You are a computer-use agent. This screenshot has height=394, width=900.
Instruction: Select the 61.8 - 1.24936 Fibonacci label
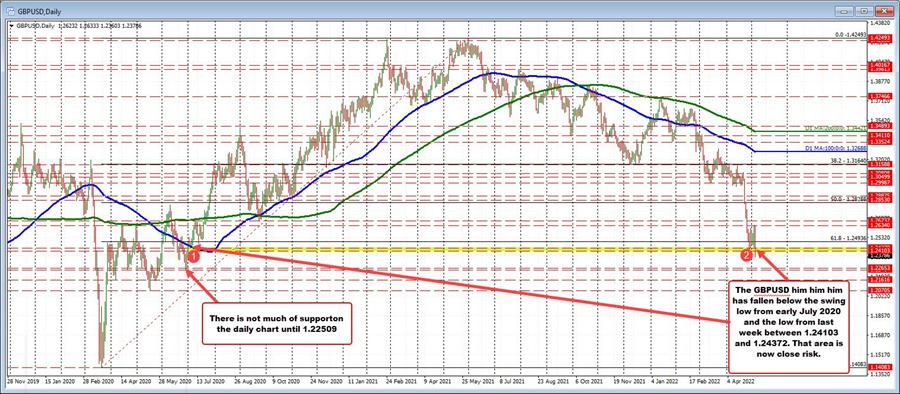[849, 238]
